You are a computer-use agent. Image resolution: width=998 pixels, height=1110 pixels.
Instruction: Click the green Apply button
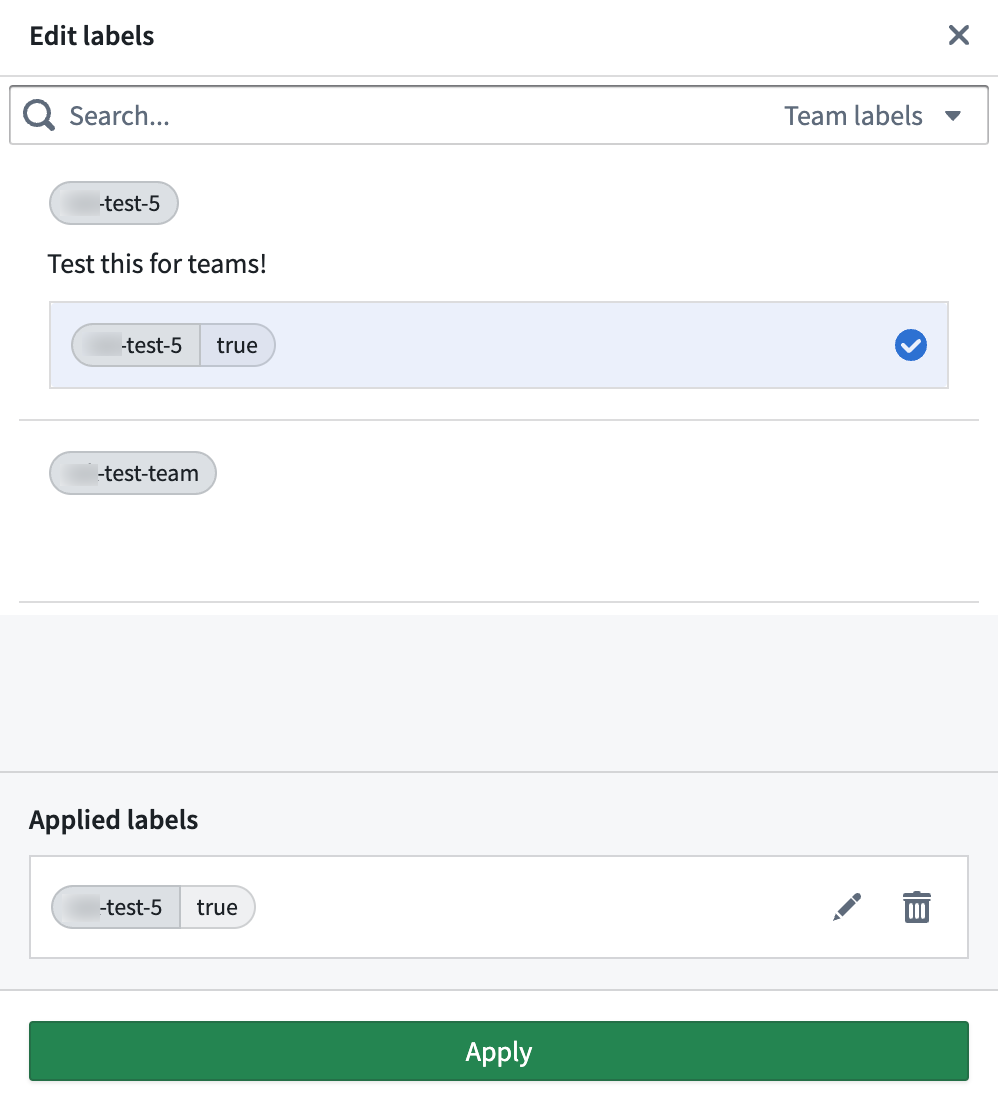[499, 1051]
